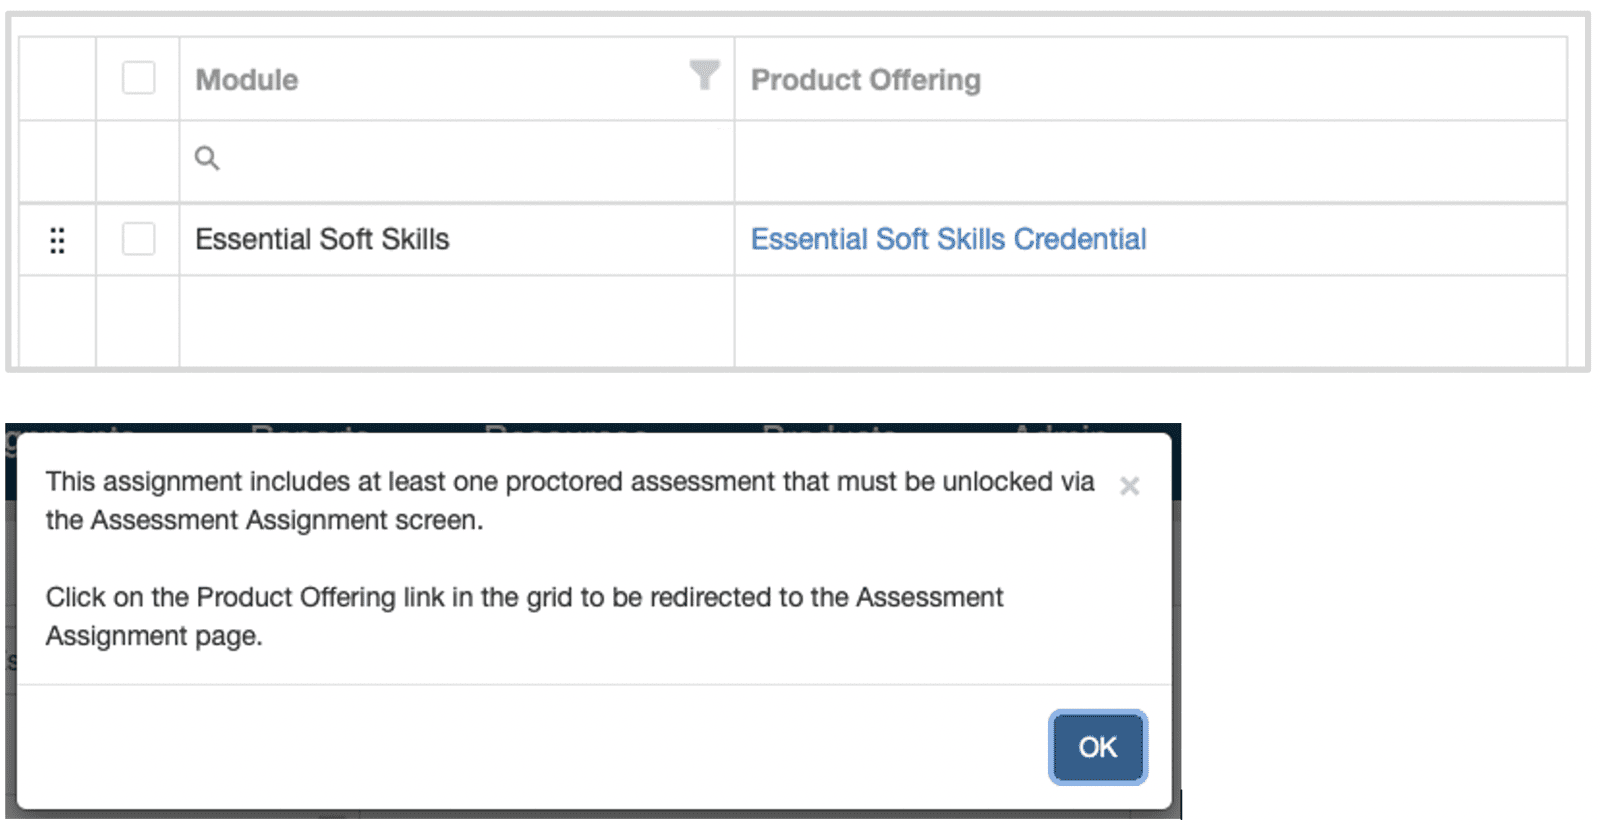Switch to the partially hidden Reports tab
The width and height of the screenshot is (1600, 825).
(x=310, y=430)
